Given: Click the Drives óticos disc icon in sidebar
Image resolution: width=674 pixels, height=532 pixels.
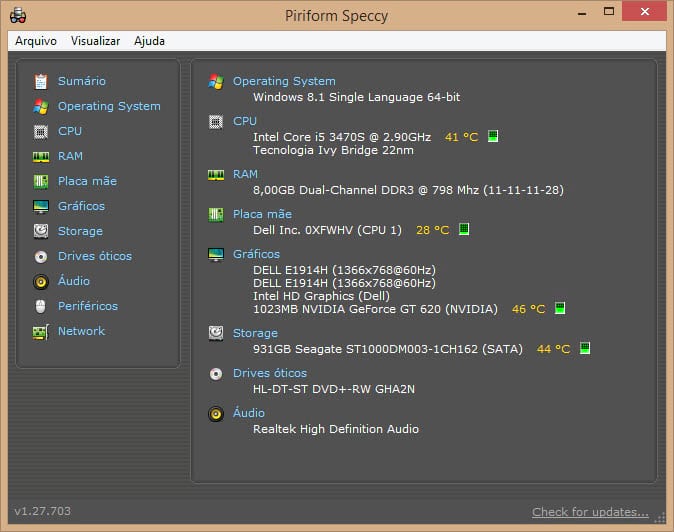Looking at the screenshot, I should [41, 257].
